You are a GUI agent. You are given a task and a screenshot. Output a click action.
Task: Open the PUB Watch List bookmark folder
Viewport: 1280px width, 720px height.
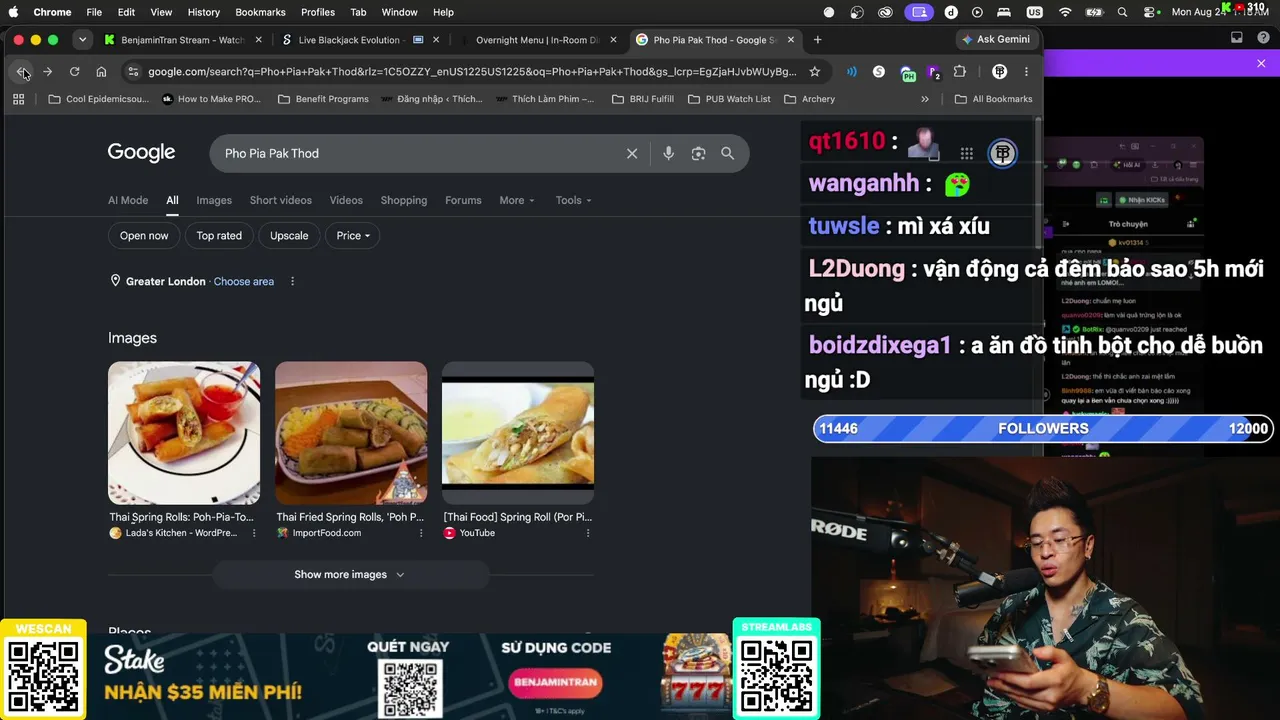click(x=729, y=99)
